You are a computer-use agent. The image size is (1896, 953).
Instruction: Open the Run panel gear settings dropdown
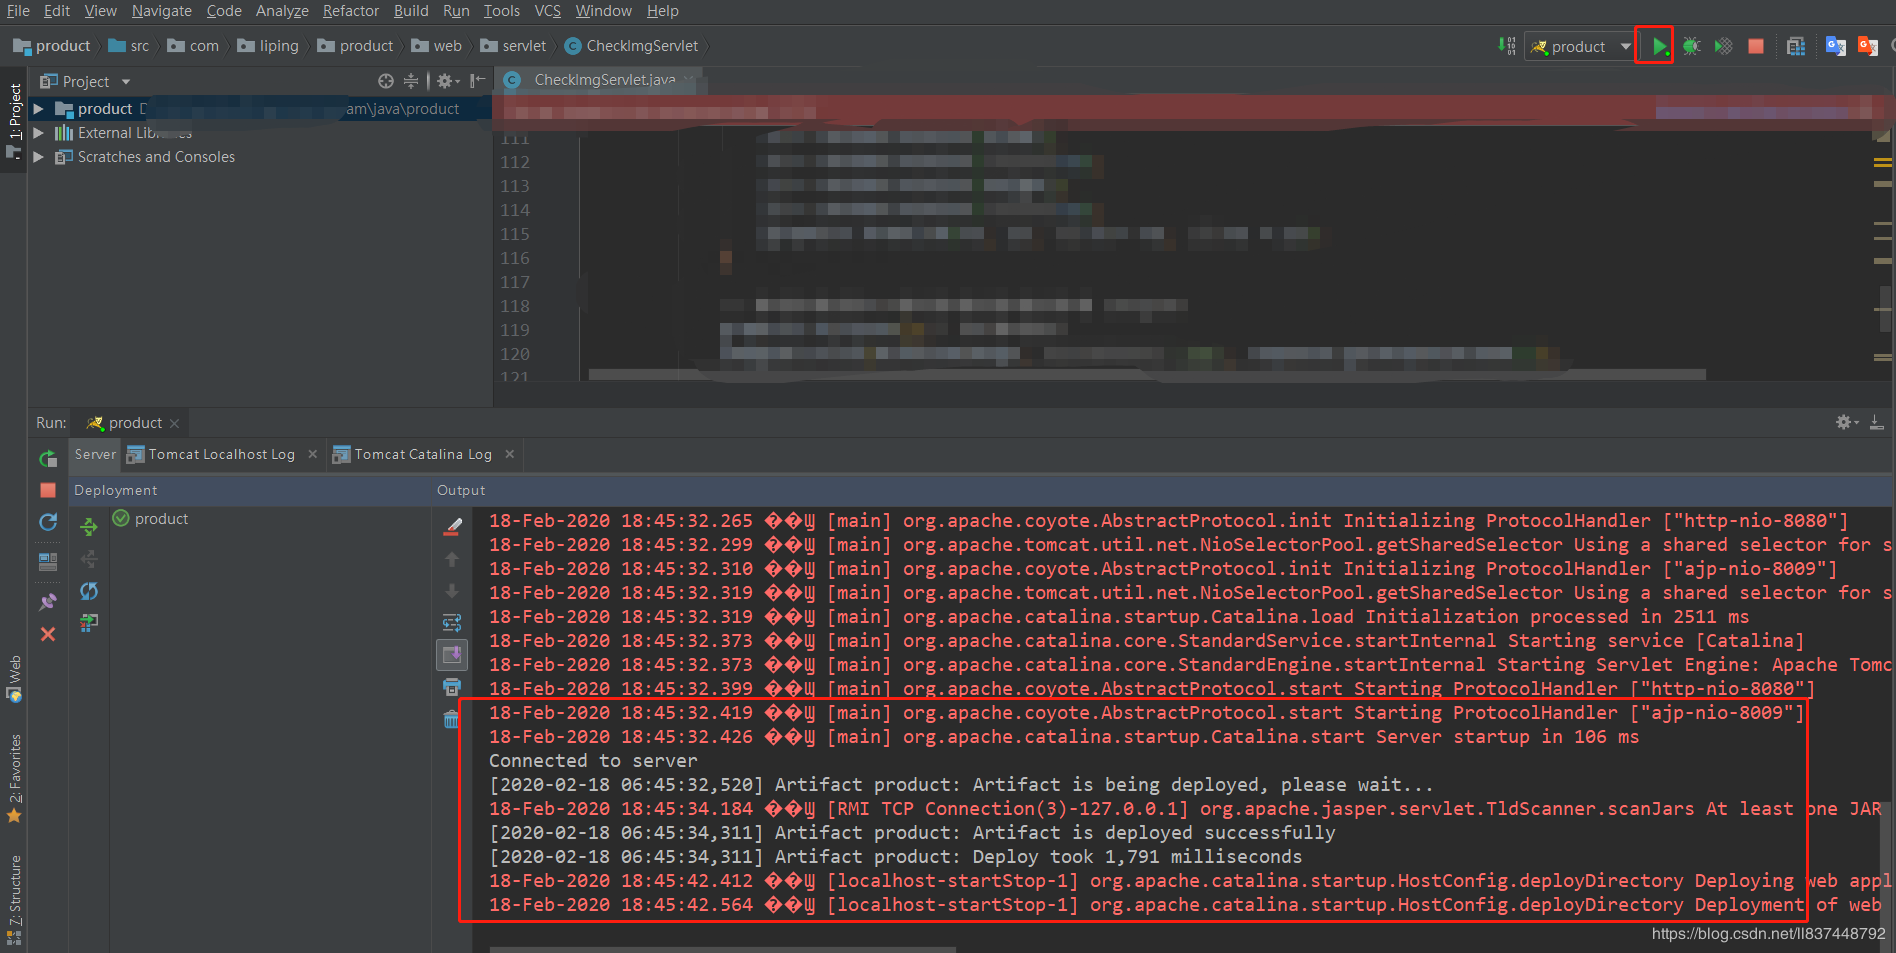(1847, 423)
